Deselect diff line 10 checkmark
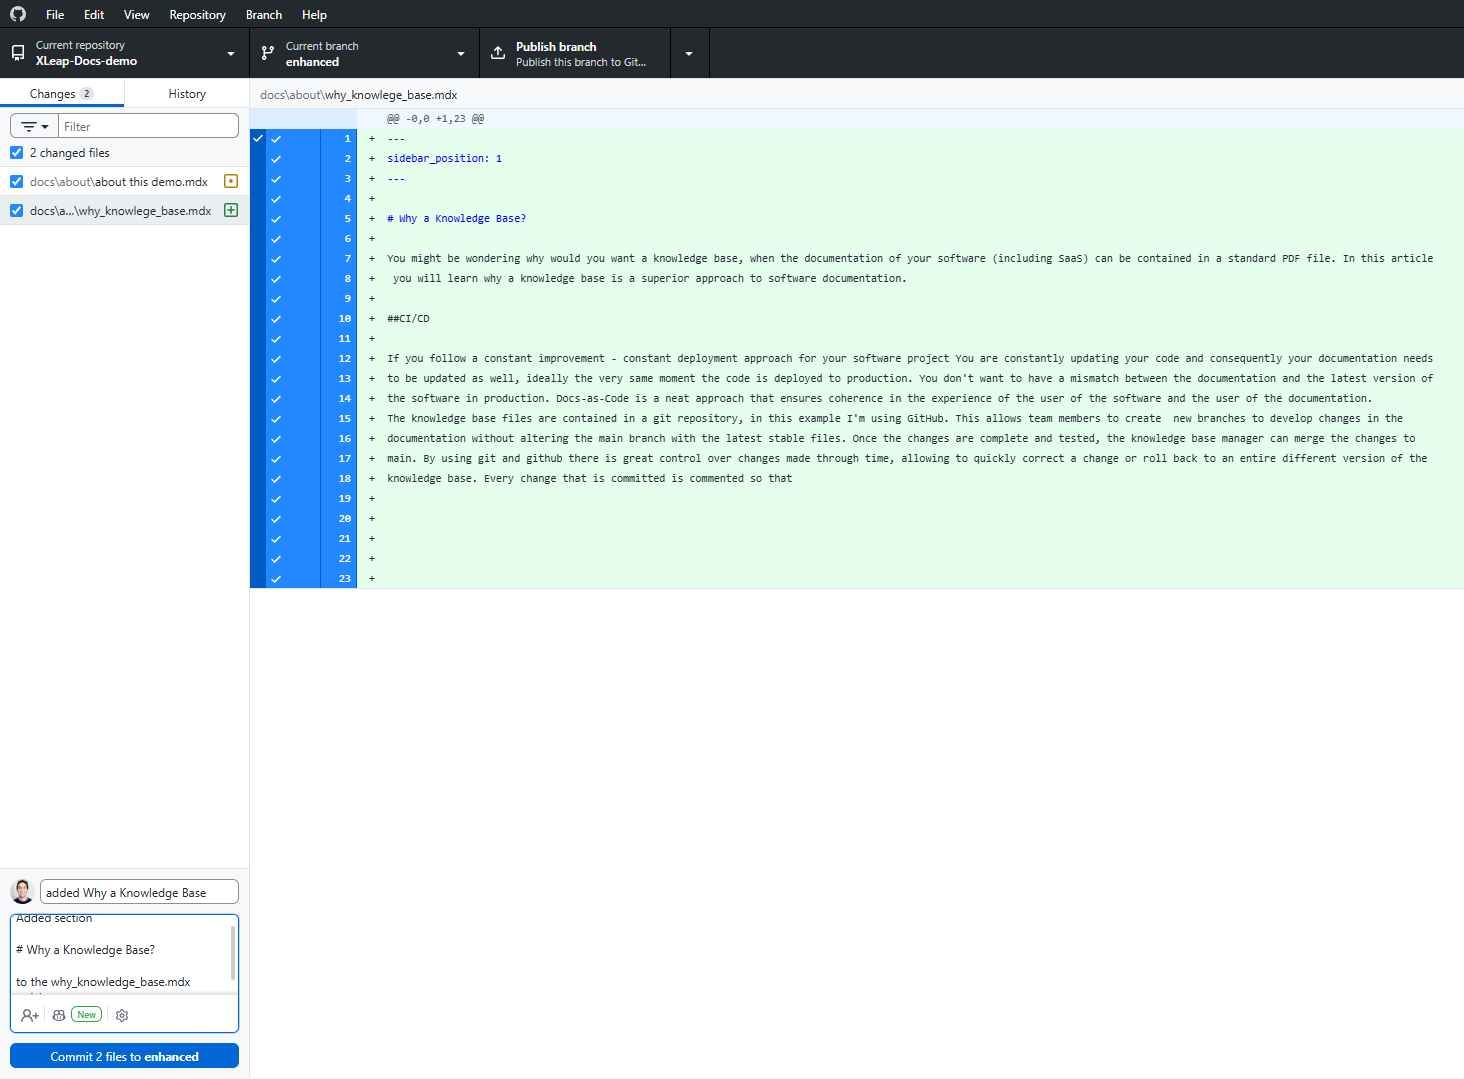The width and height of the screenshot is (1464, 1079). [276, 318]
